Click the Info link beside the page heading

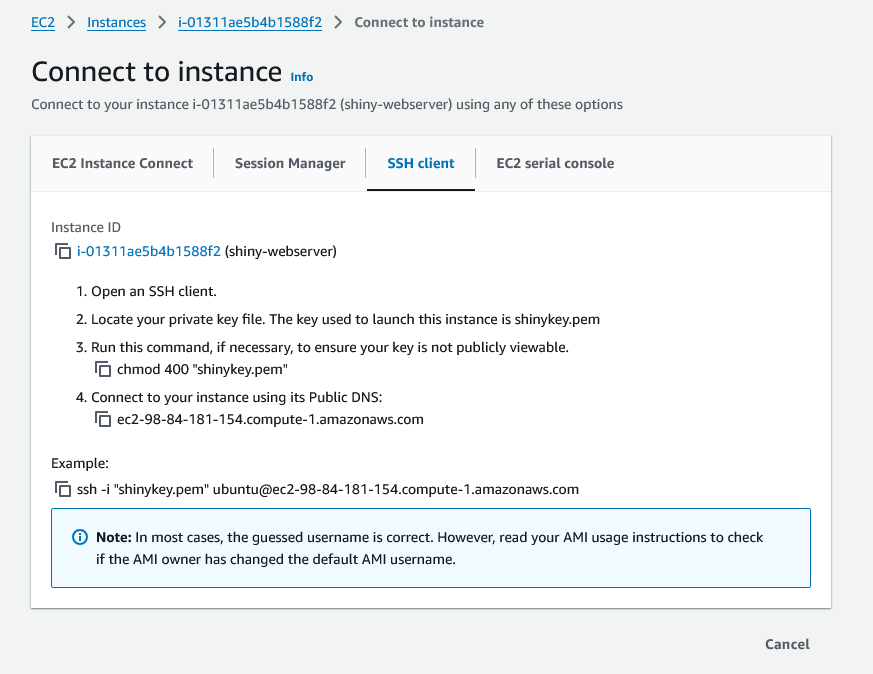click(301, 77)
